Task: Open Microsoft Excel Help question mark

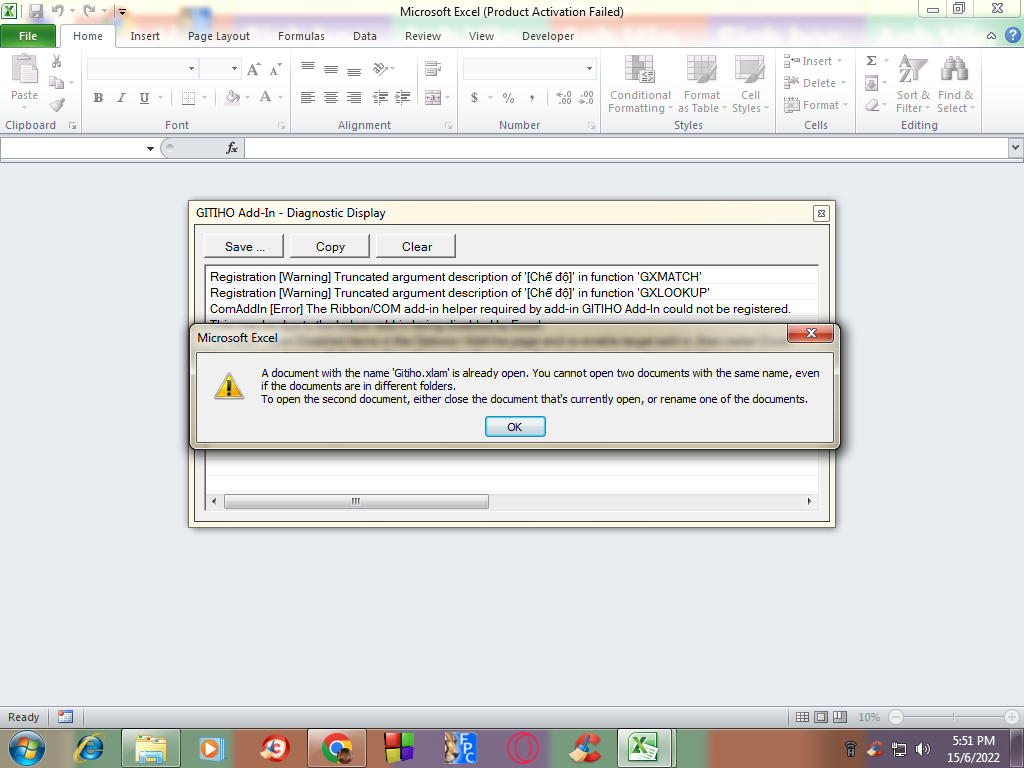Action: point(1012,36)
